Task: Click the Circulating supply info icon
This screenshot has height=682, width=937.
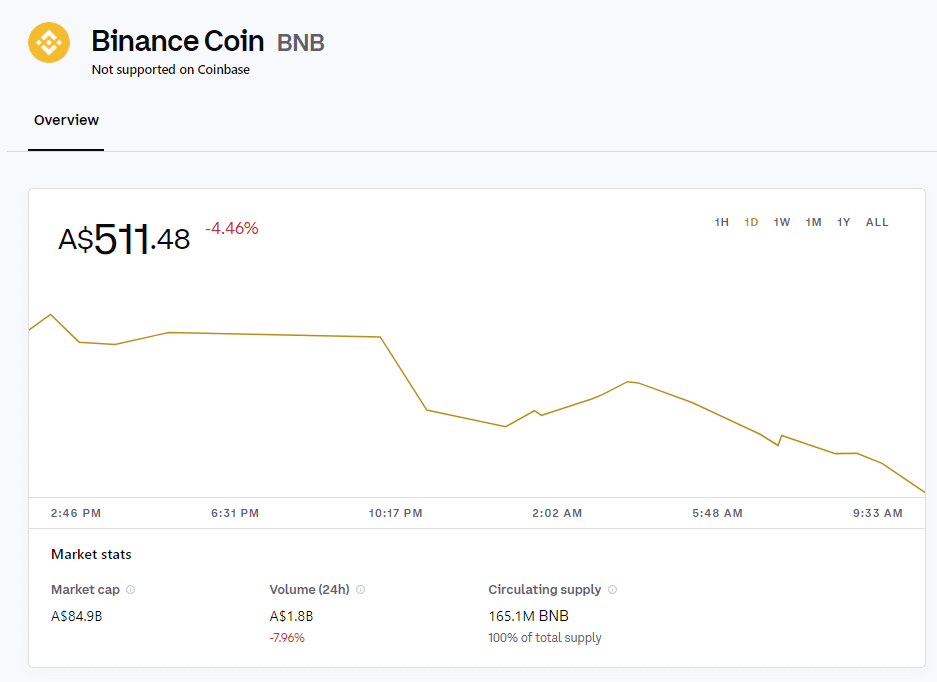Action: (x=613, y=589)
